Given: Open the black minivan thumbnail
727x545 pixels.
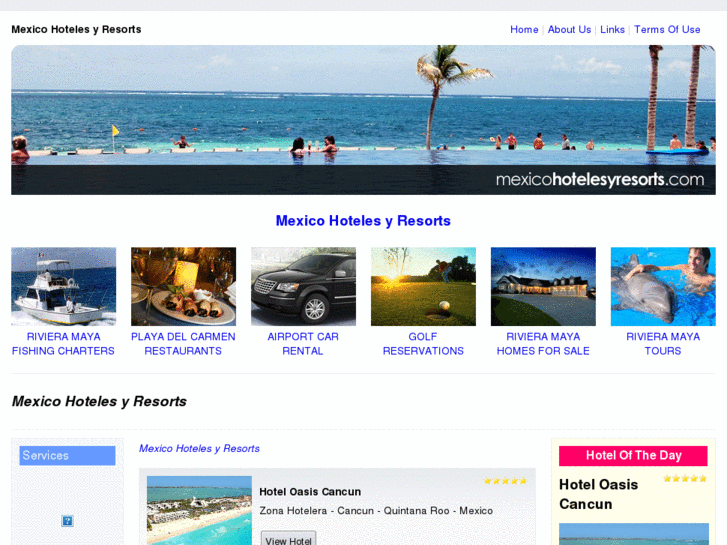Looking at the screenshot, I should pyautogui.click(x=304, y=286).
